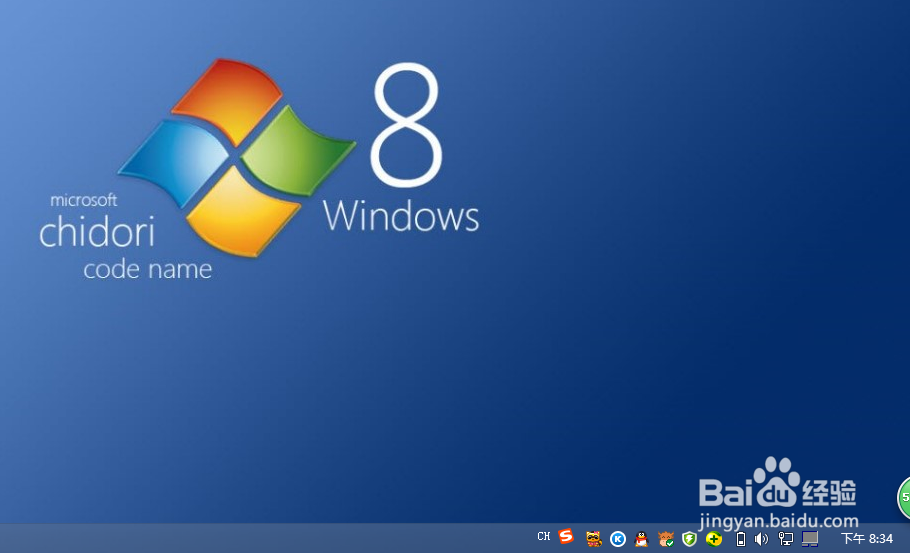Click the green floating ball at screen edge

tap(904, 497)
